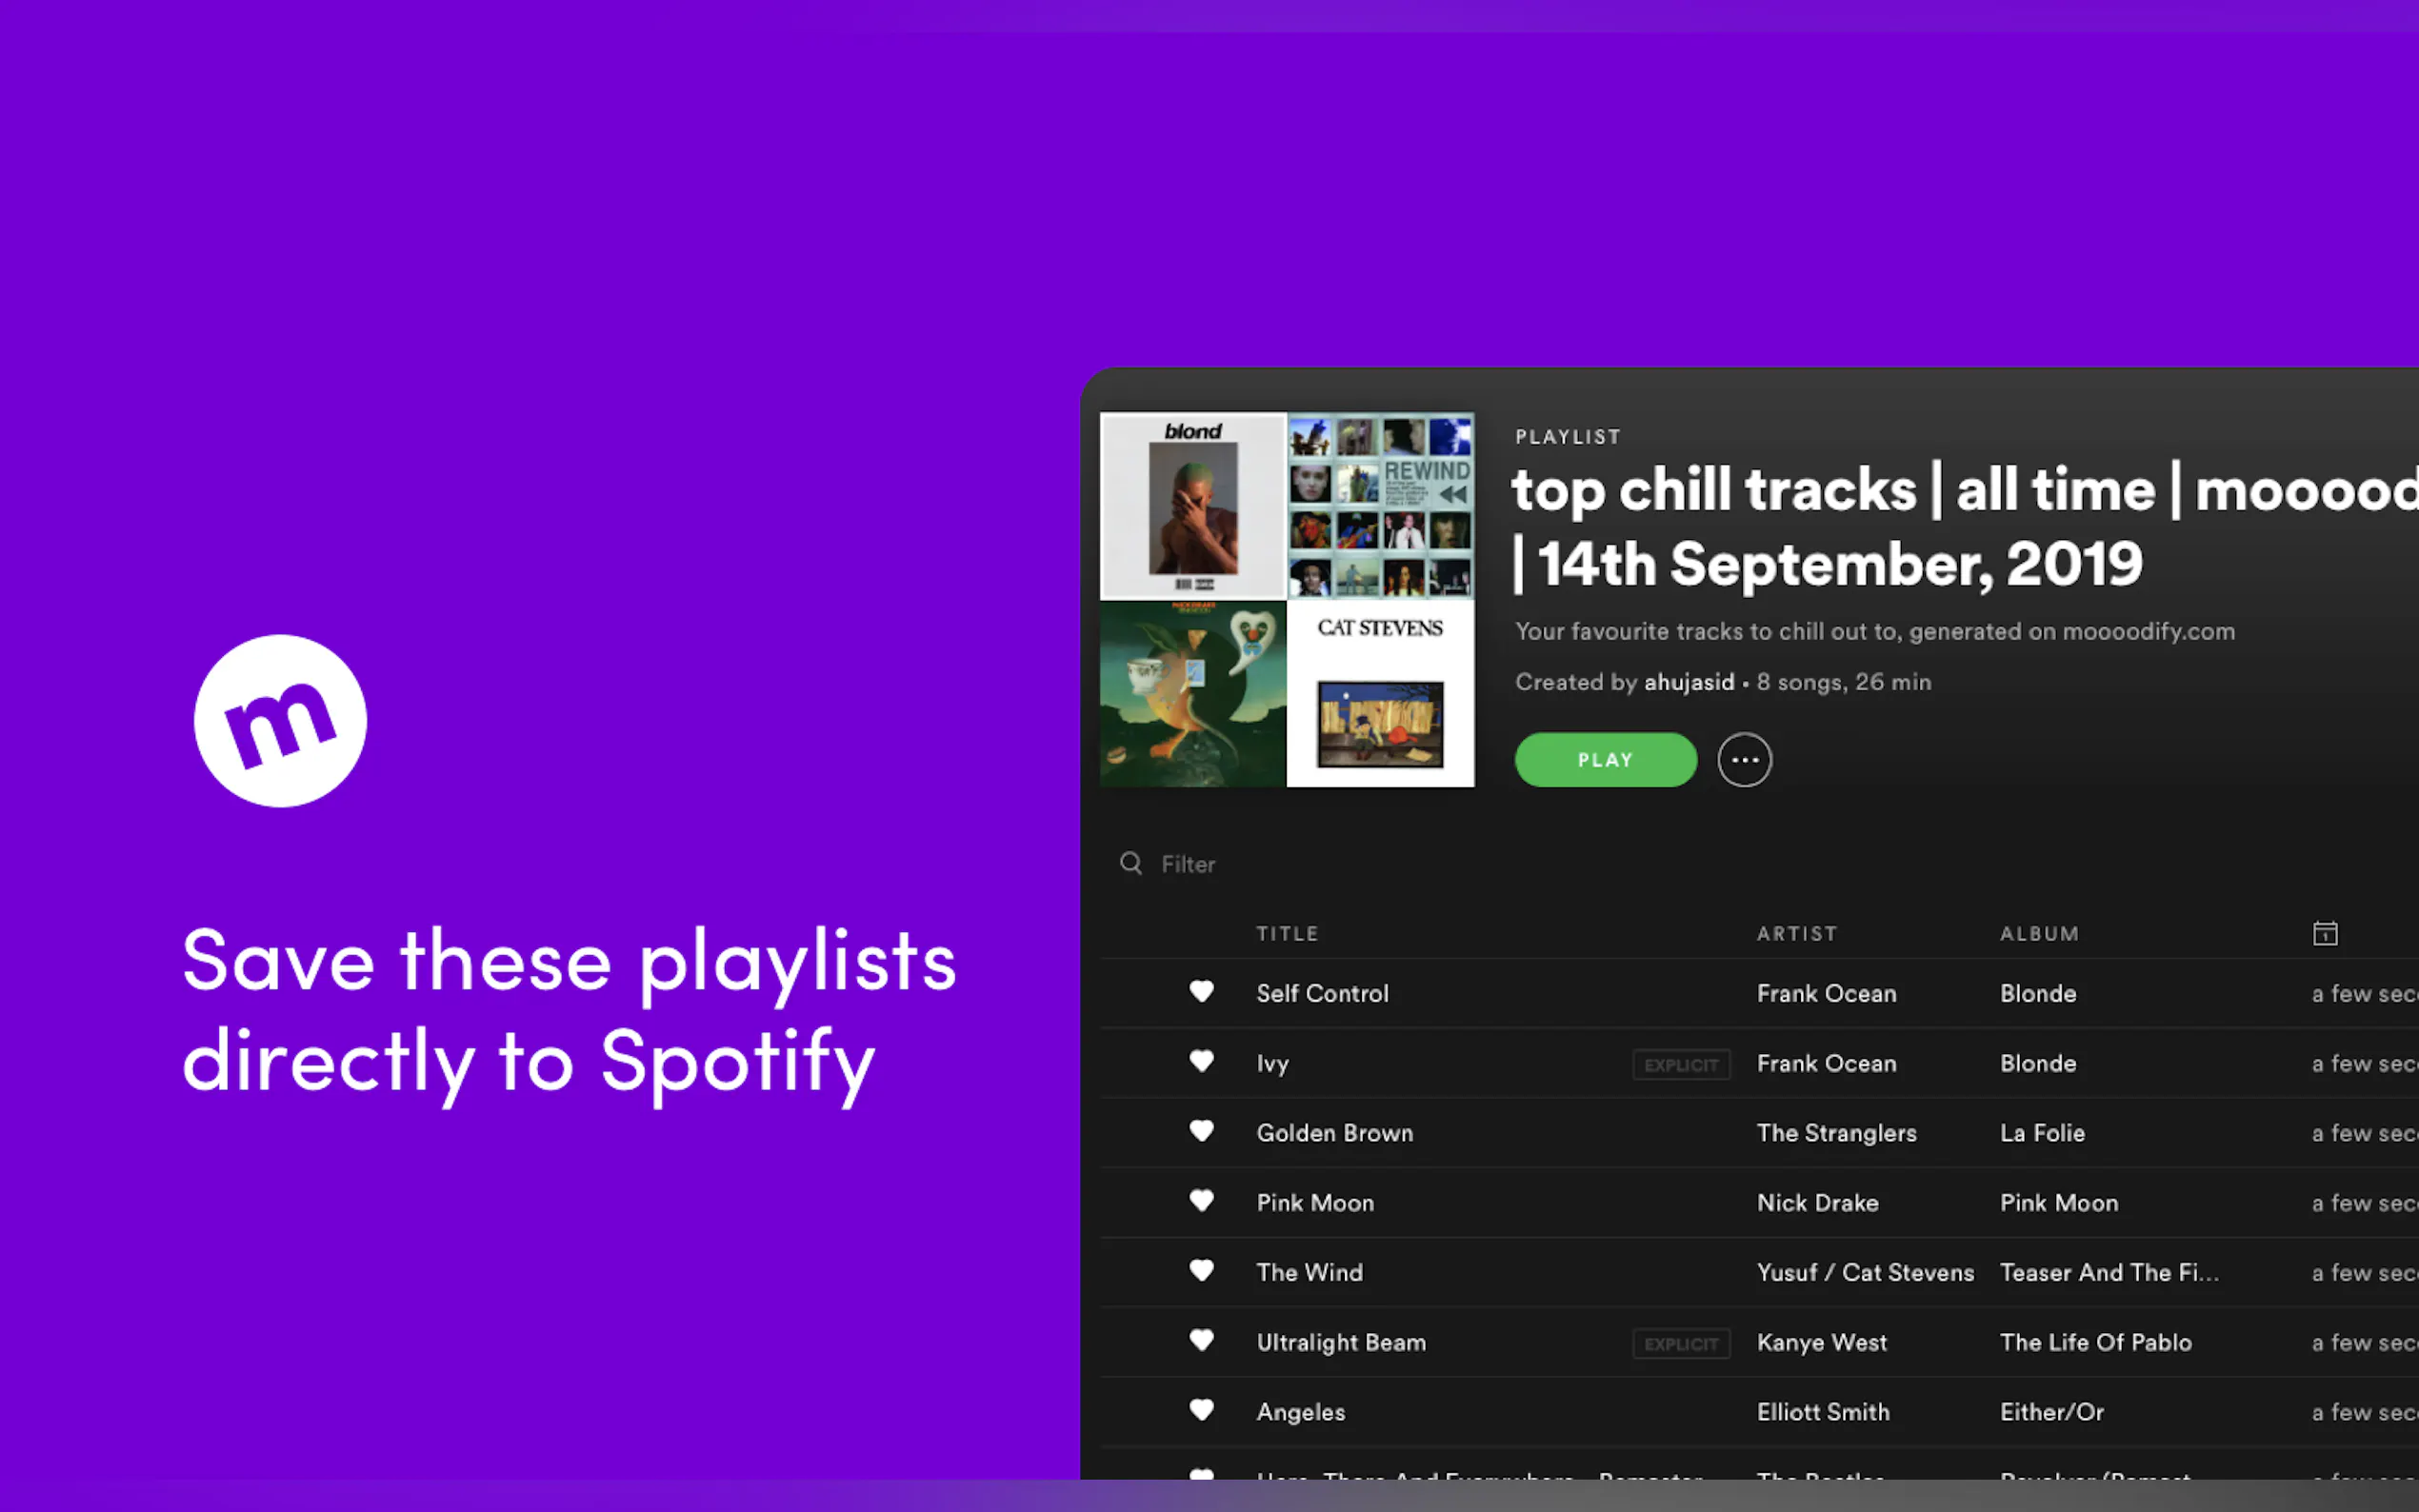Click the date added calendar column icon
This screenshot has width=2419, height=1512.
[x=2325, y=933]
